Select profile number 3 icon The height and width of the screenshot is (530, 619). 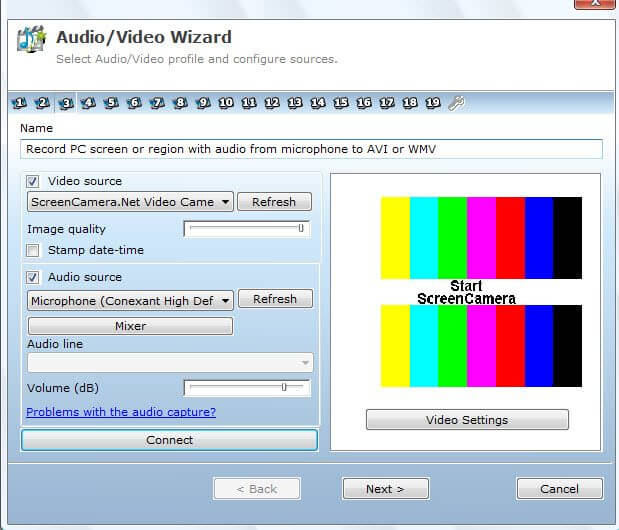coord(66,103)
